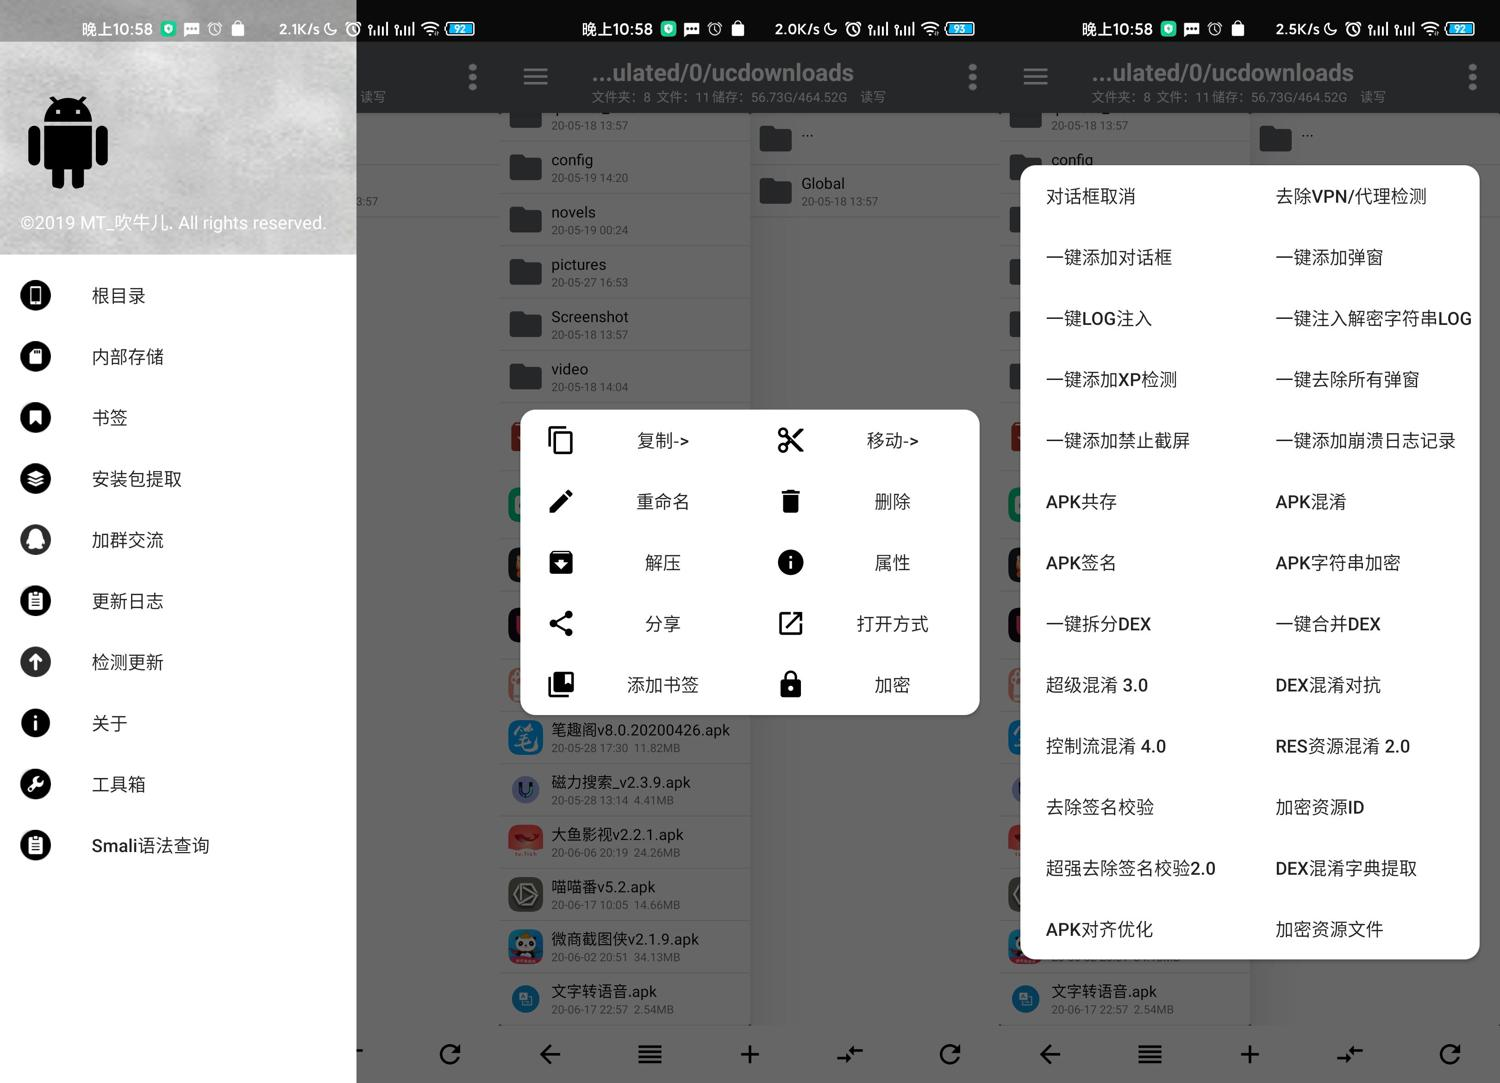Click the info icon for file properties (属性)

coord(790,562)
